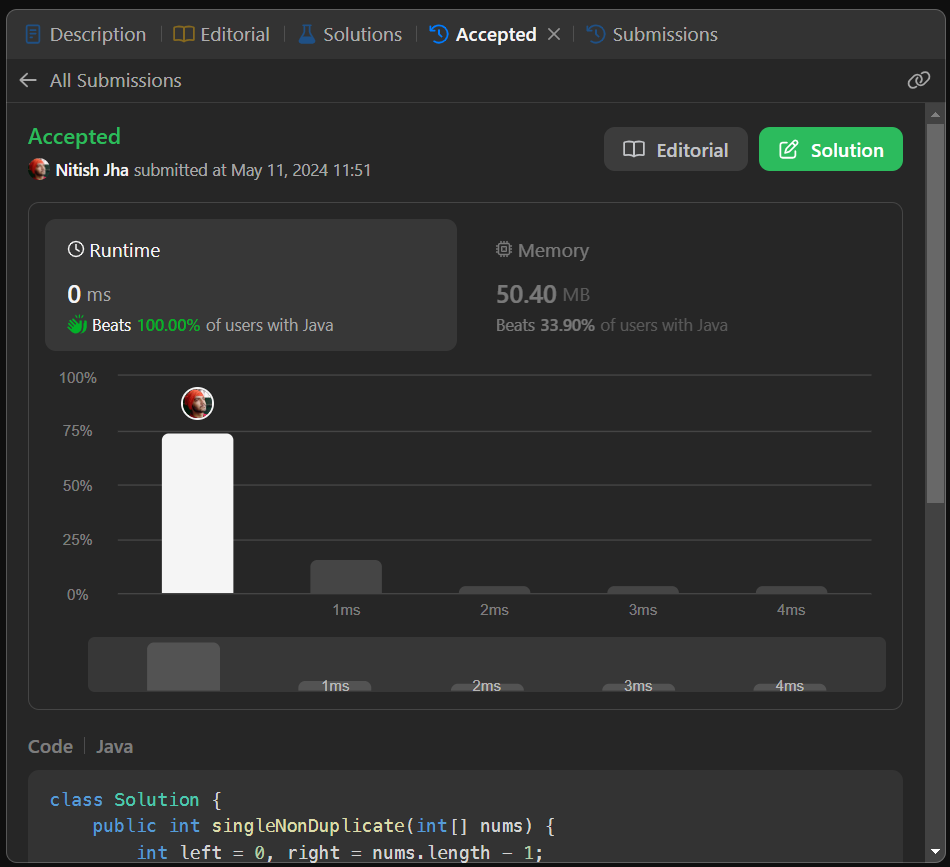Click the green Solution button
950x867 pixels.
point(831,149)
